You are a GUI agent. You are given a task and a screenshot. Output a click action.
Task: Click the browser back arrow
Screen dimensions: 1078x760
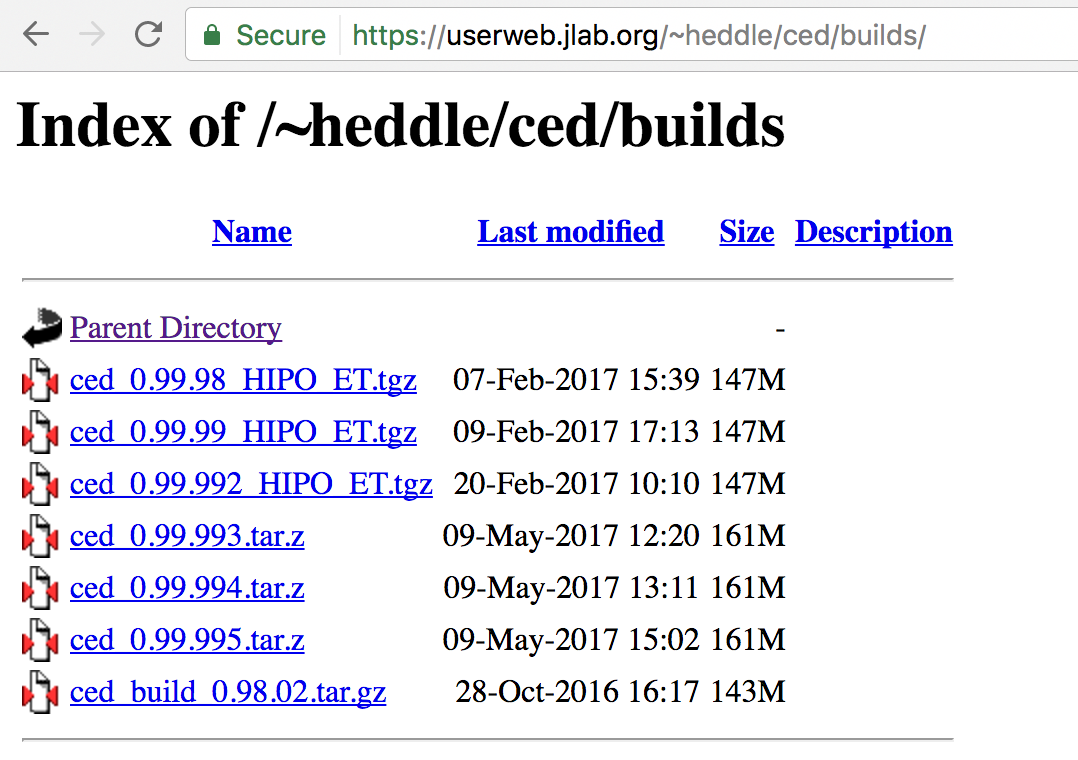point(36,34)
